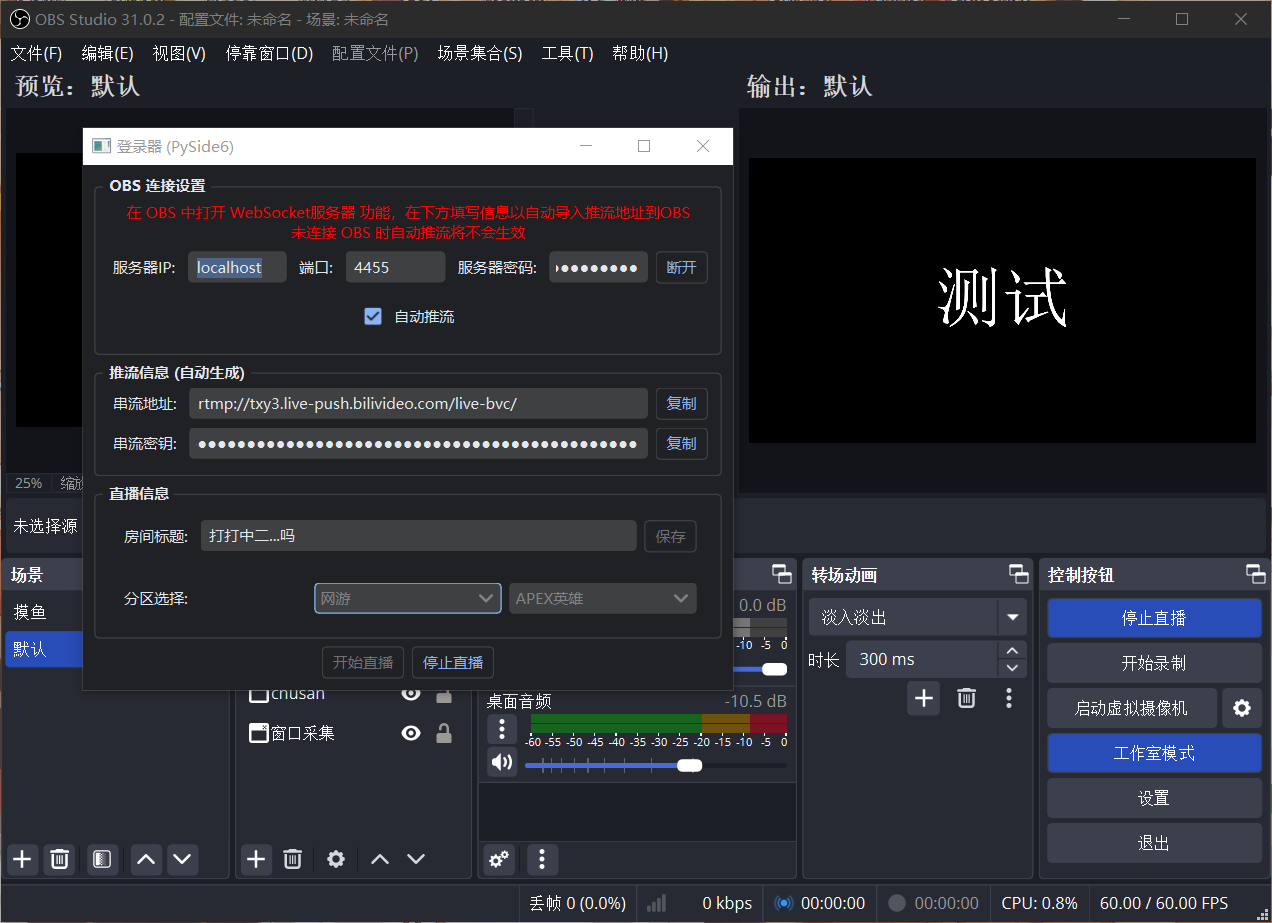
Task: Uncheck the 自动推流 checkbox
Action: 373,317
